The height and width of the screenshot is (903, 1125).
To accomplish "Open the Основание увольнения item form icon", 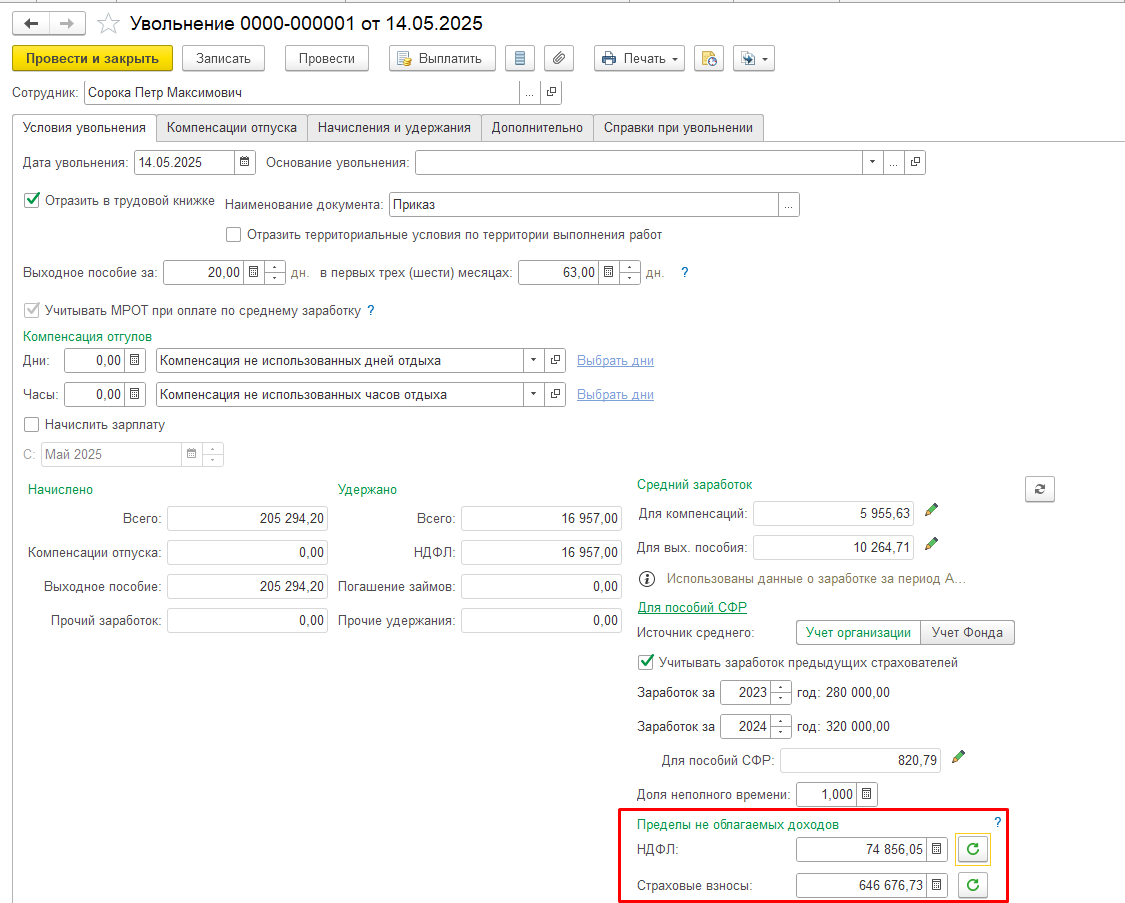I will click(915, 162).
